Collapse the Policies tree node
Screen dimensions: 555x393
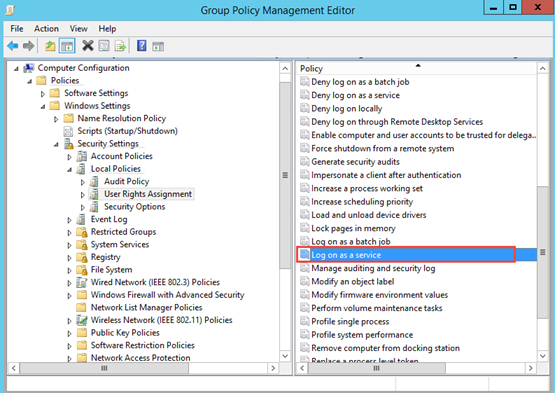30,81
